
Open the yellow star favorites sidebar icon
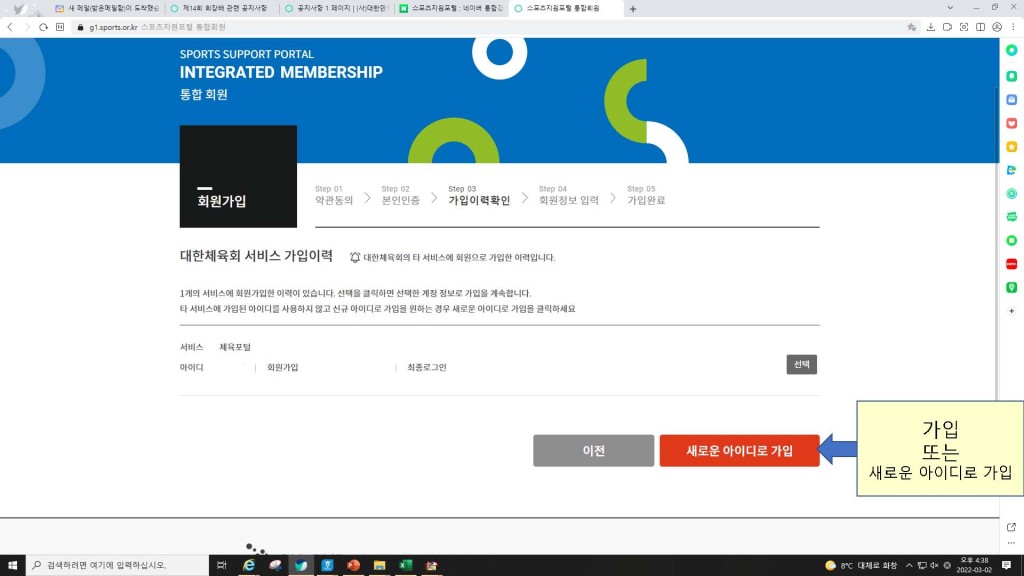pos(1011,146)
